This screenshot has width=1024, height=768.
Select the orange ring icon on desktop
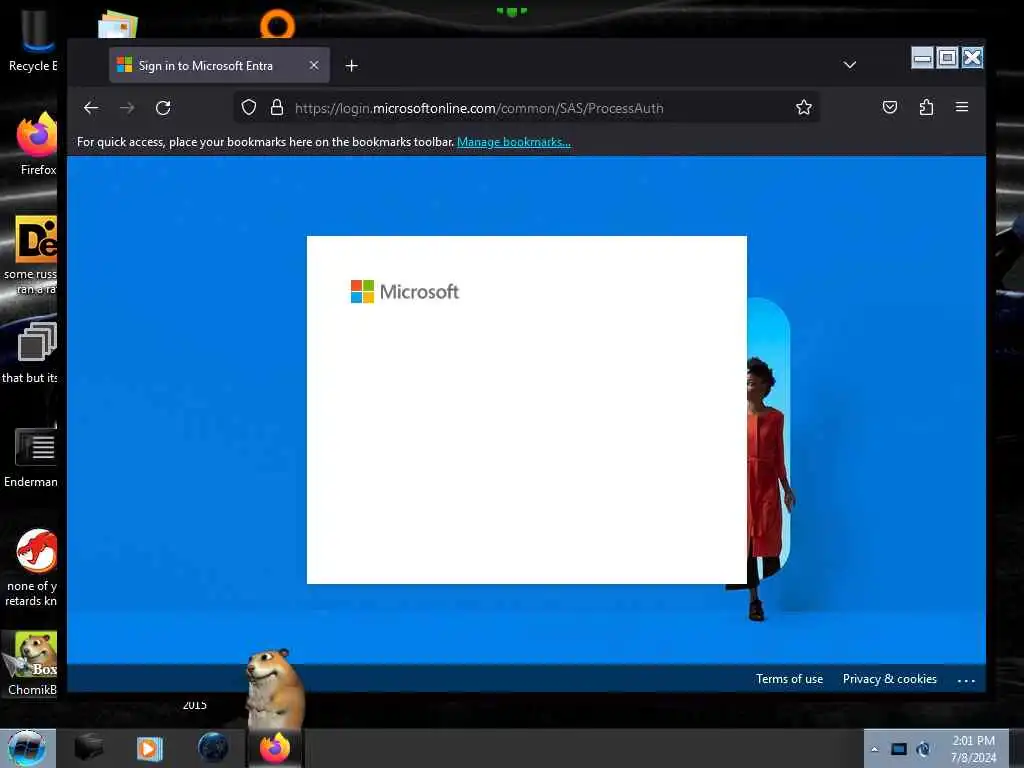(278, 24)
